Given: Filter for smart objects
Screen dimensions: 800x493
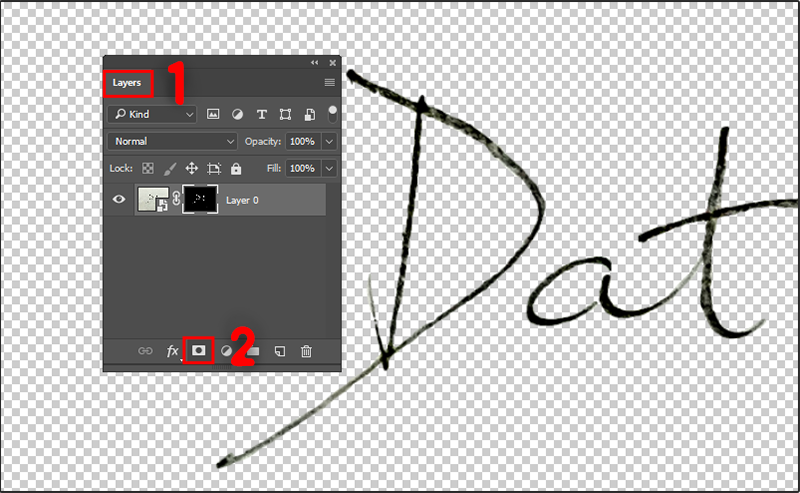Looking at the screenshot, I should tap(310, 114).
